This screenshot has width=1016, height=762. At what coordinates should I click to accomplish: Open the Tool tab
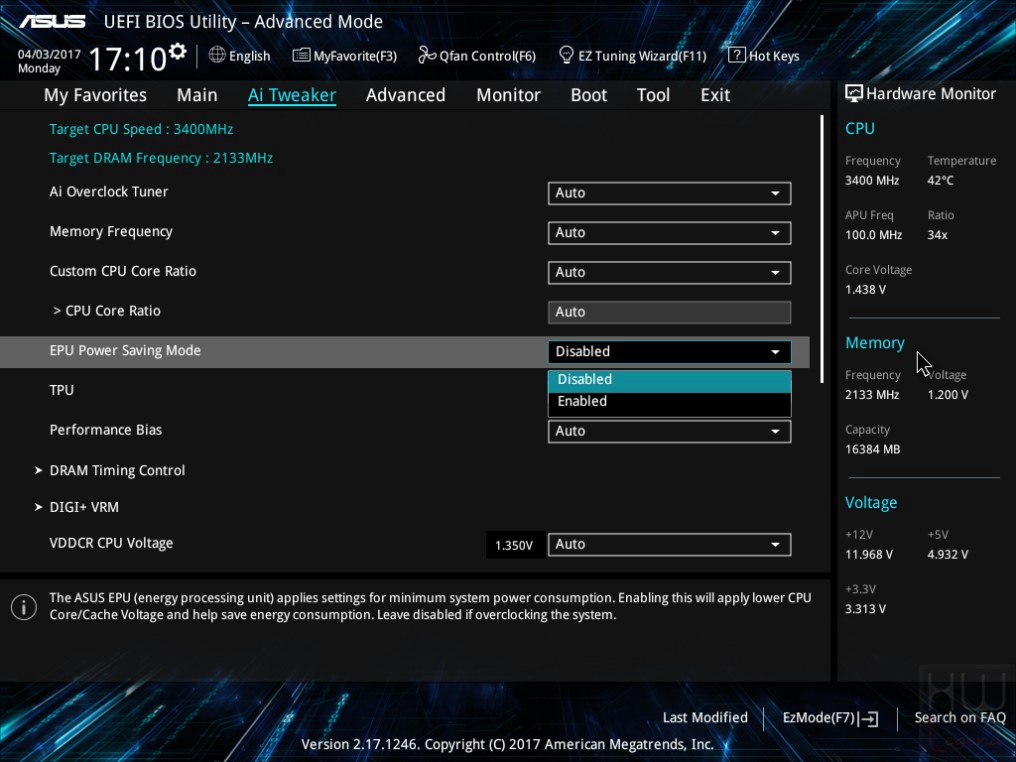(653, 95)
